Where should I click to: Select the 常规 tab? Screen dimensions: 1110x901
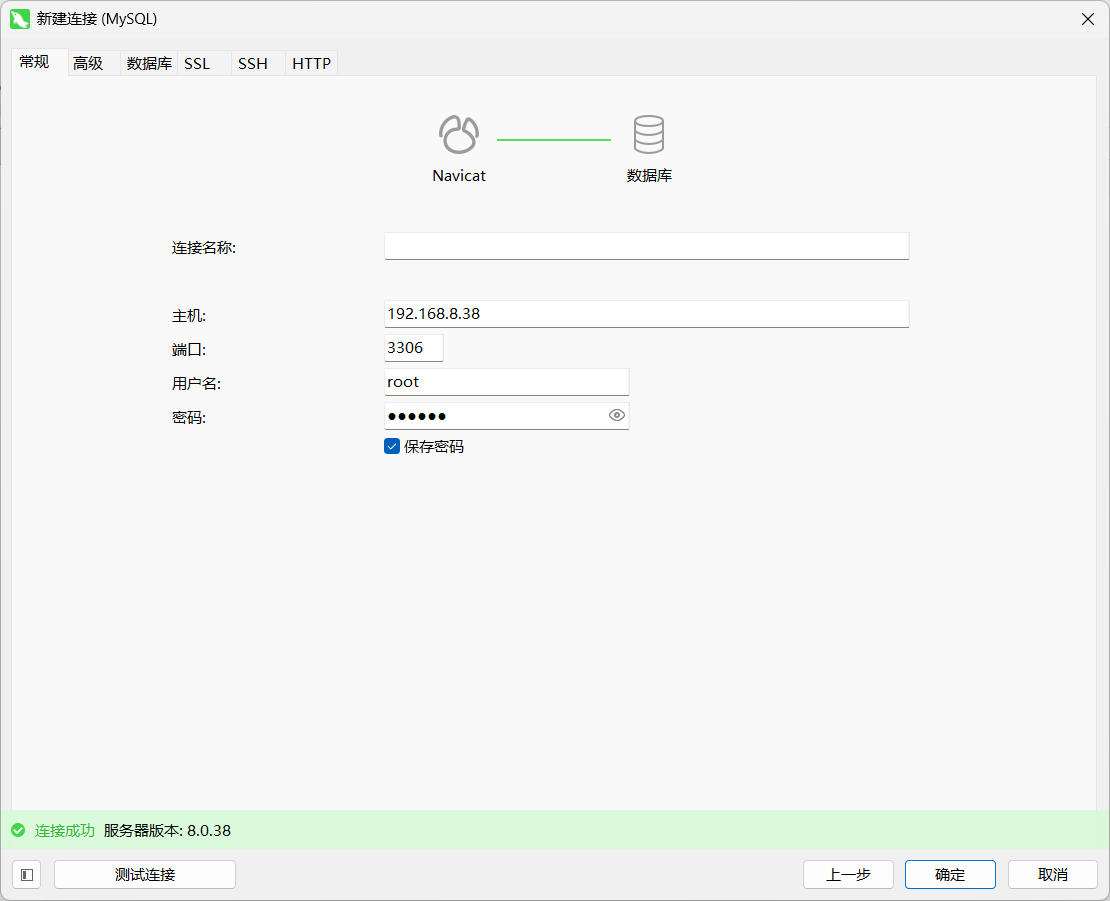[x=34, y=62]
